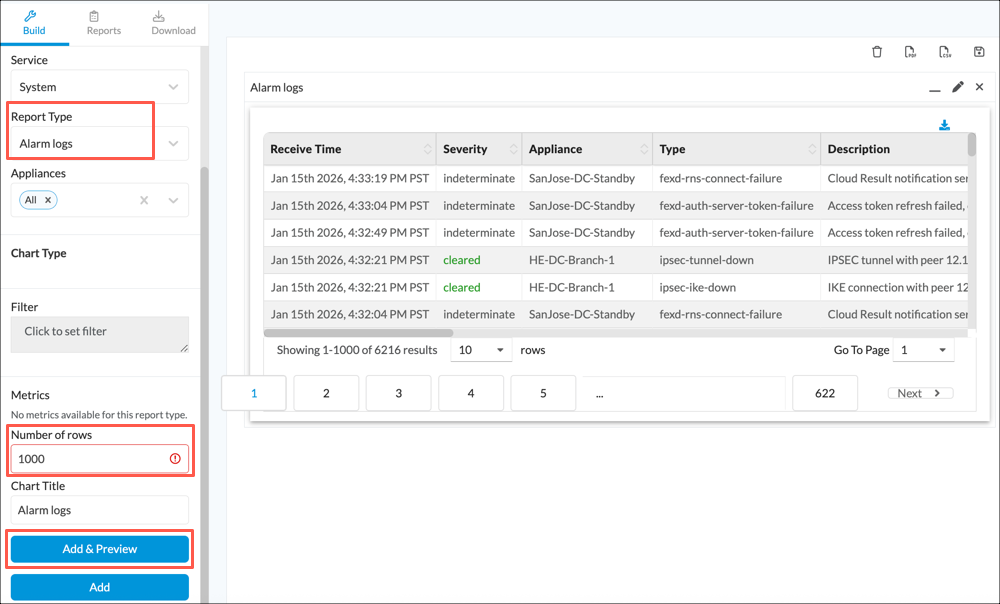Click the Add & Preview button
1000x604 pixels.
coord(99,549)
